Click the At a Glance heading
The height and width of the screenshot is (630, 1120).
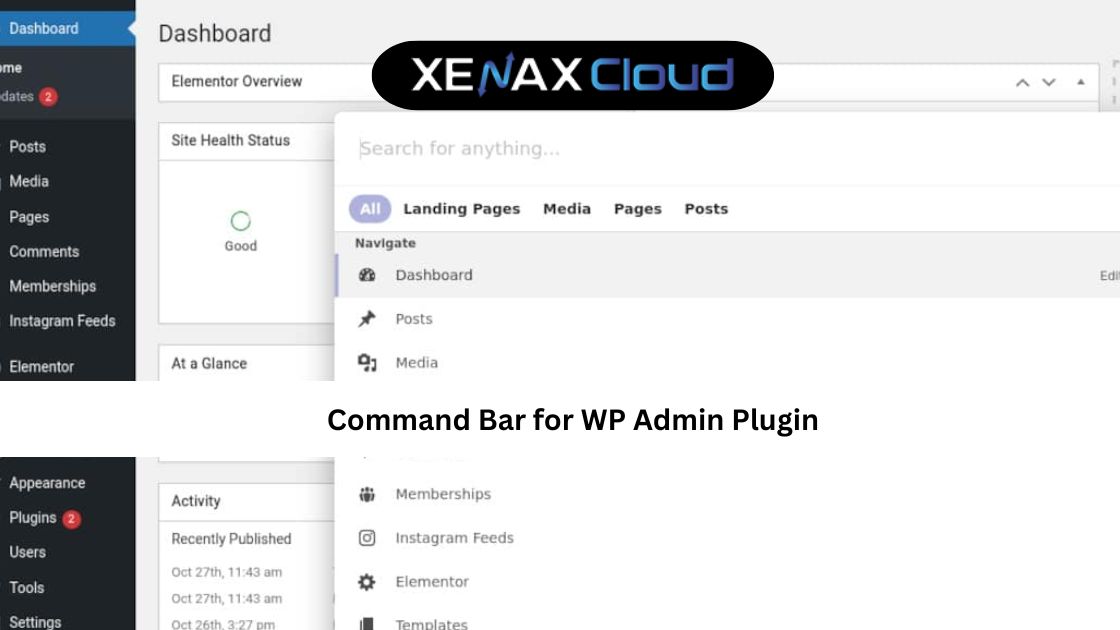[209, 364]
